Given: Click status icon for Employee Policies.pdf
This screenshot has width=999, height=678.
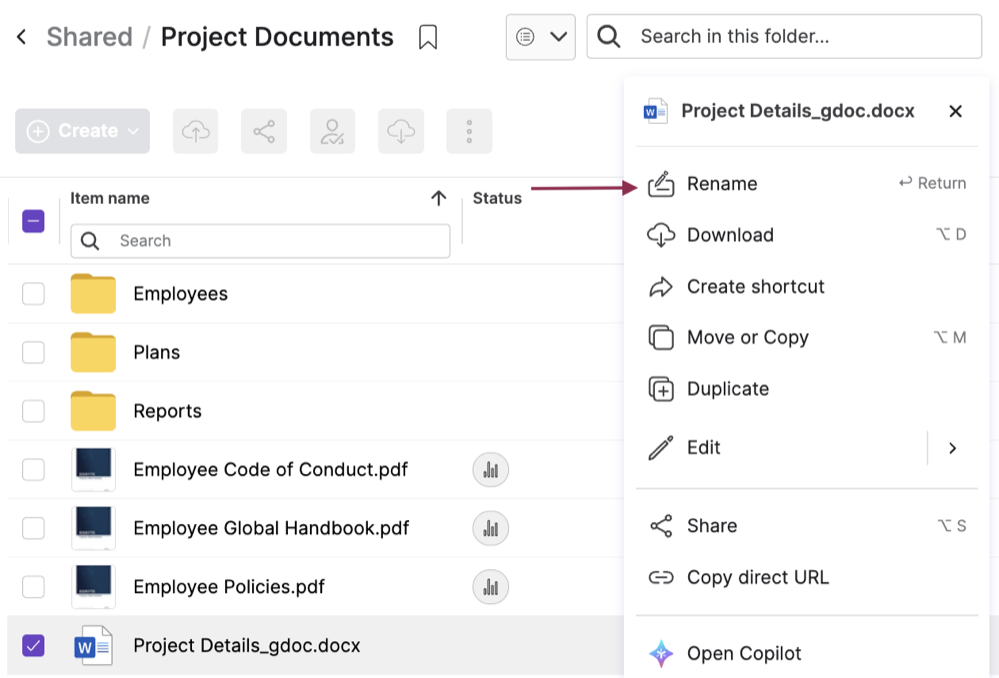Looking at the screenshot, I should point(490,587).
